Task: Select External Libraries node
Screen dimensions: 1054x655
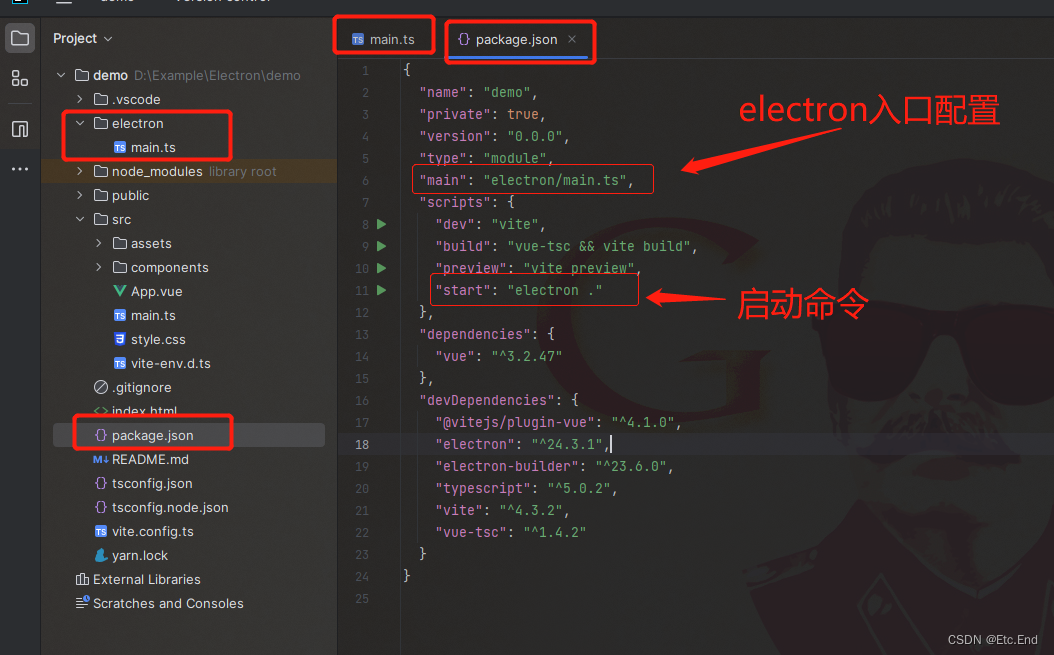Action: tap(147, 579)
